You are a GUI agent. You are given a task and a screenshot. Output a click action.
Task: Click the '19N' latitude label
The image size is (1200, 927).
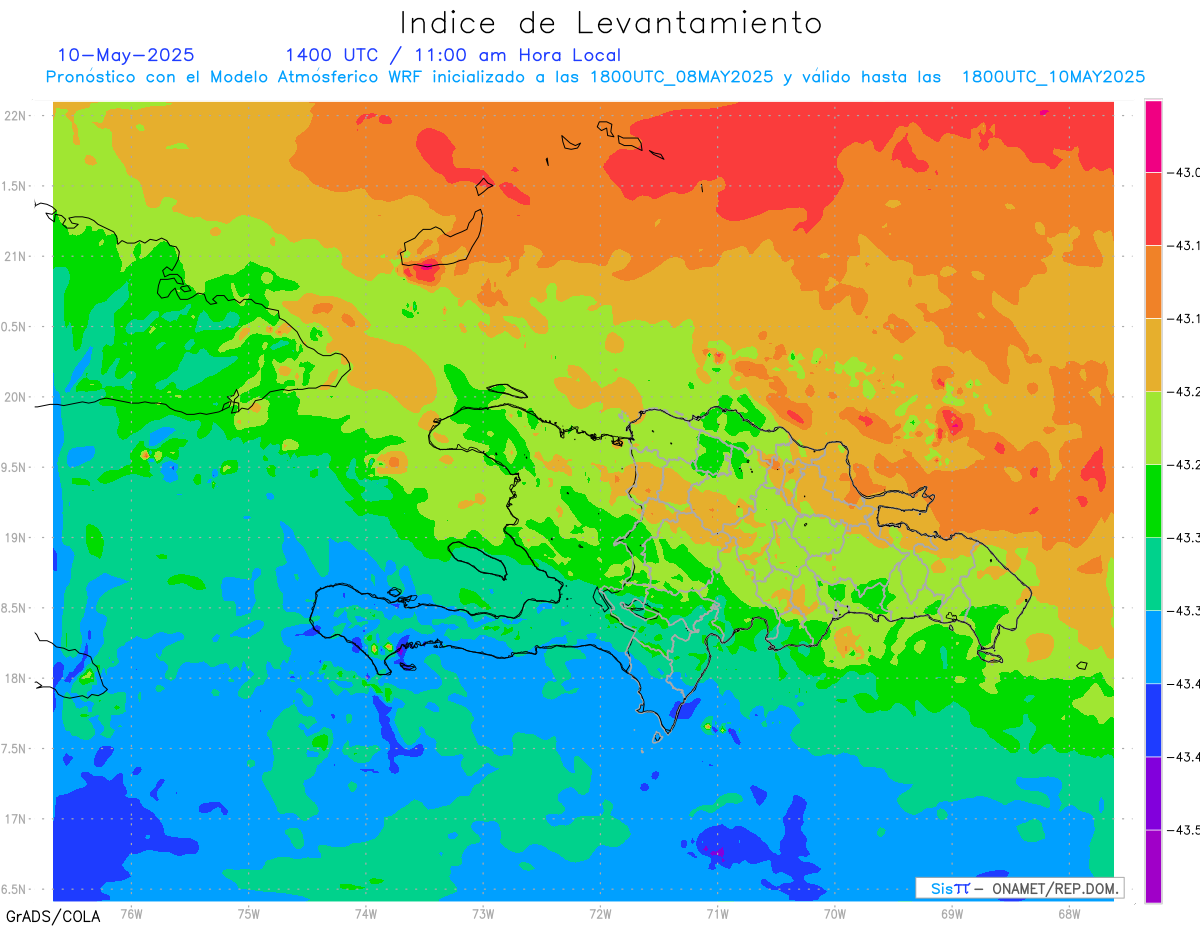coord(15,537)
